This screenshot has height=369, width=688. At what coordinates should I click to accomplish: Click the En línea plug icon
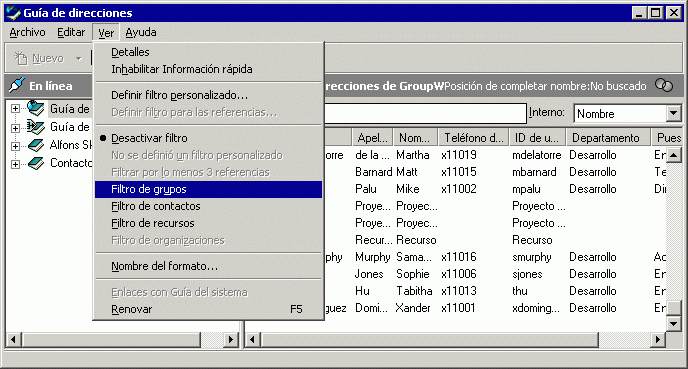click(16, 85)
